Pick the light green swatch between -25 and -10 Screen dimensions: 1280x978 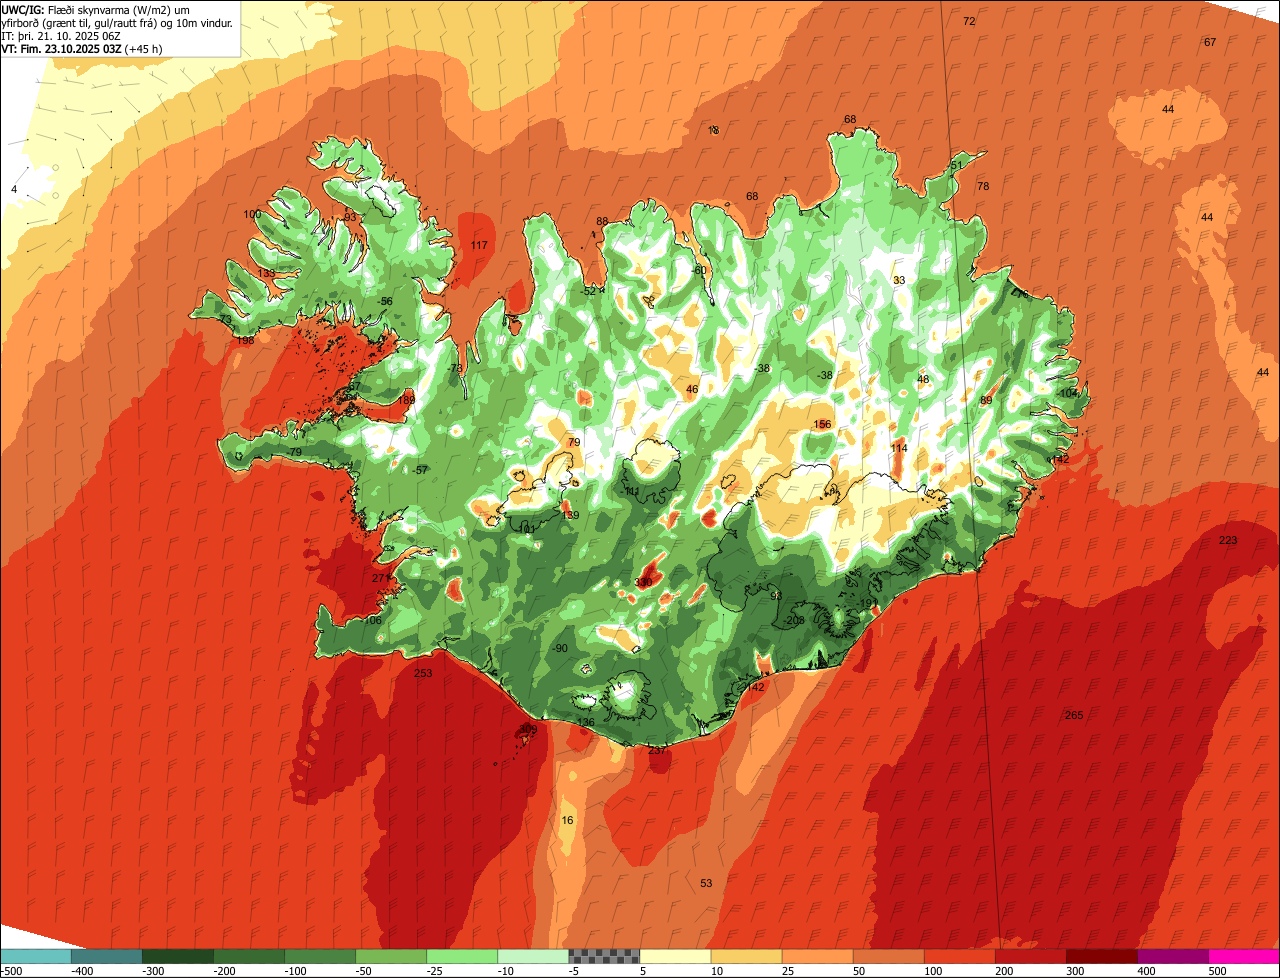point(461,956)
